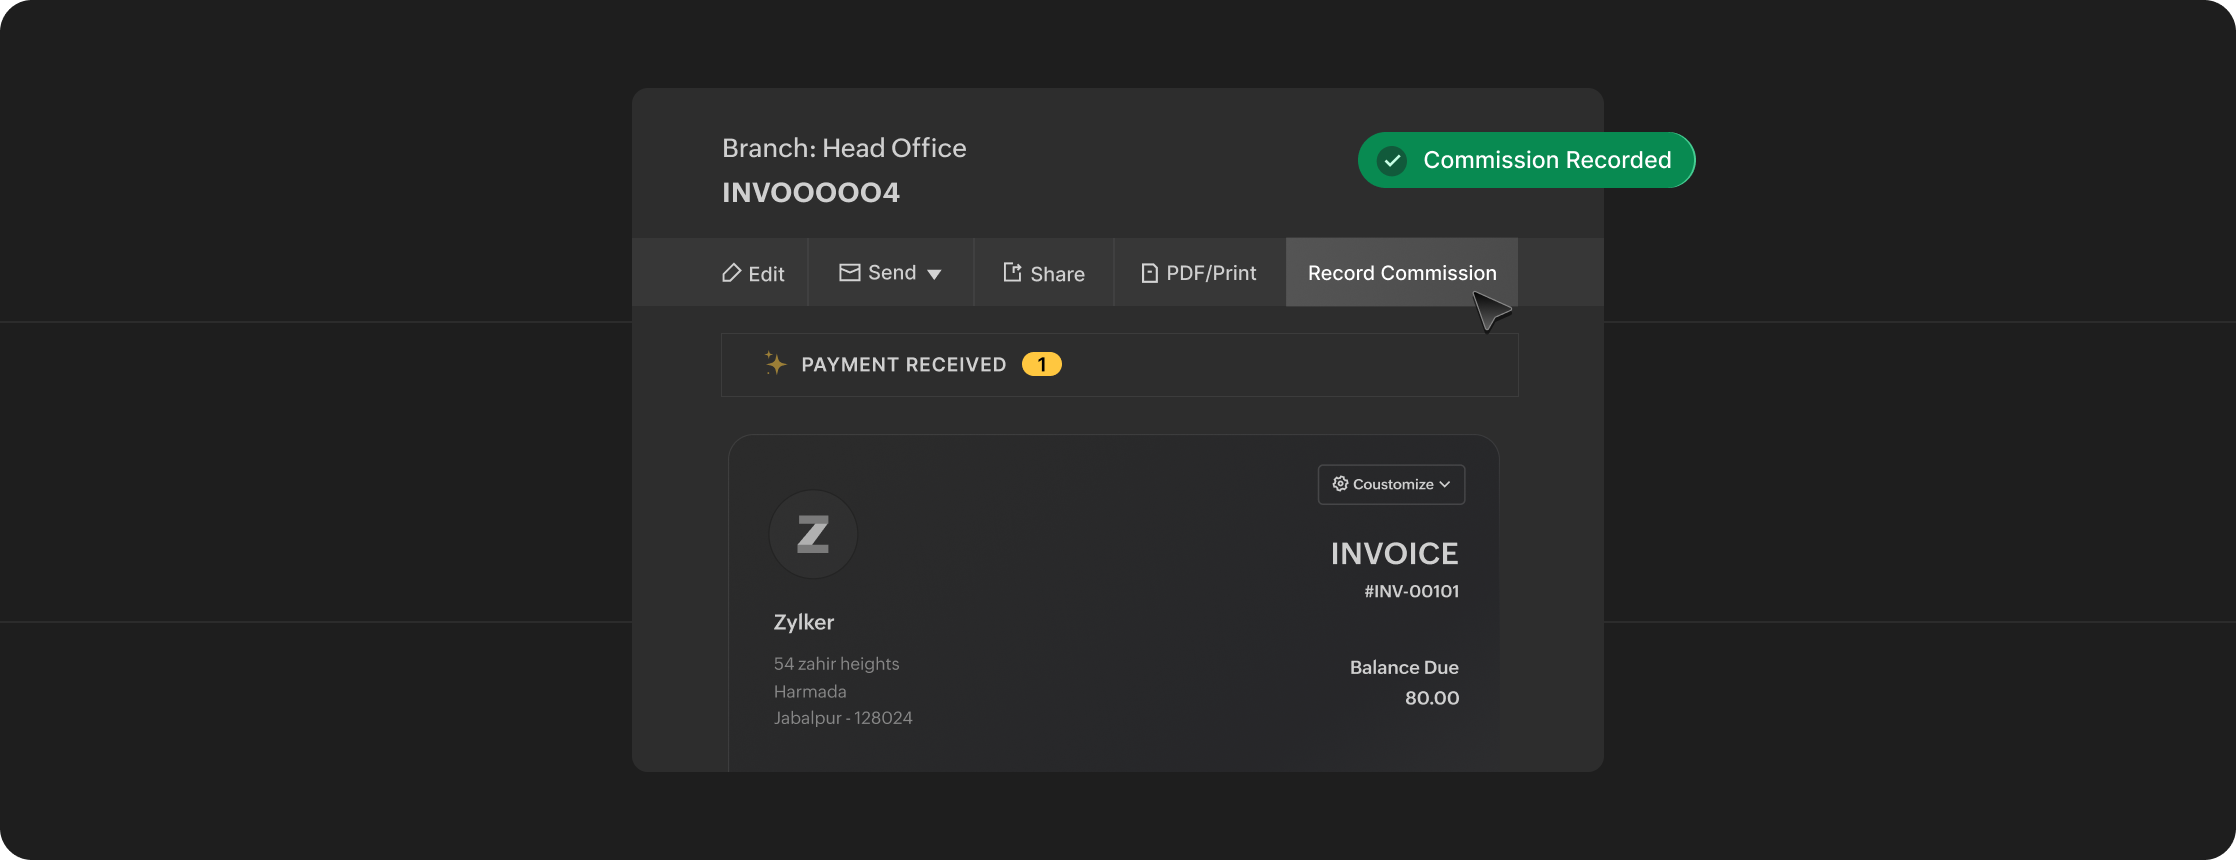The image size is (2236, 860).
Task: Click the checkmark icon in Commission Recorded toast
Action: click(x=1392, y=160)
